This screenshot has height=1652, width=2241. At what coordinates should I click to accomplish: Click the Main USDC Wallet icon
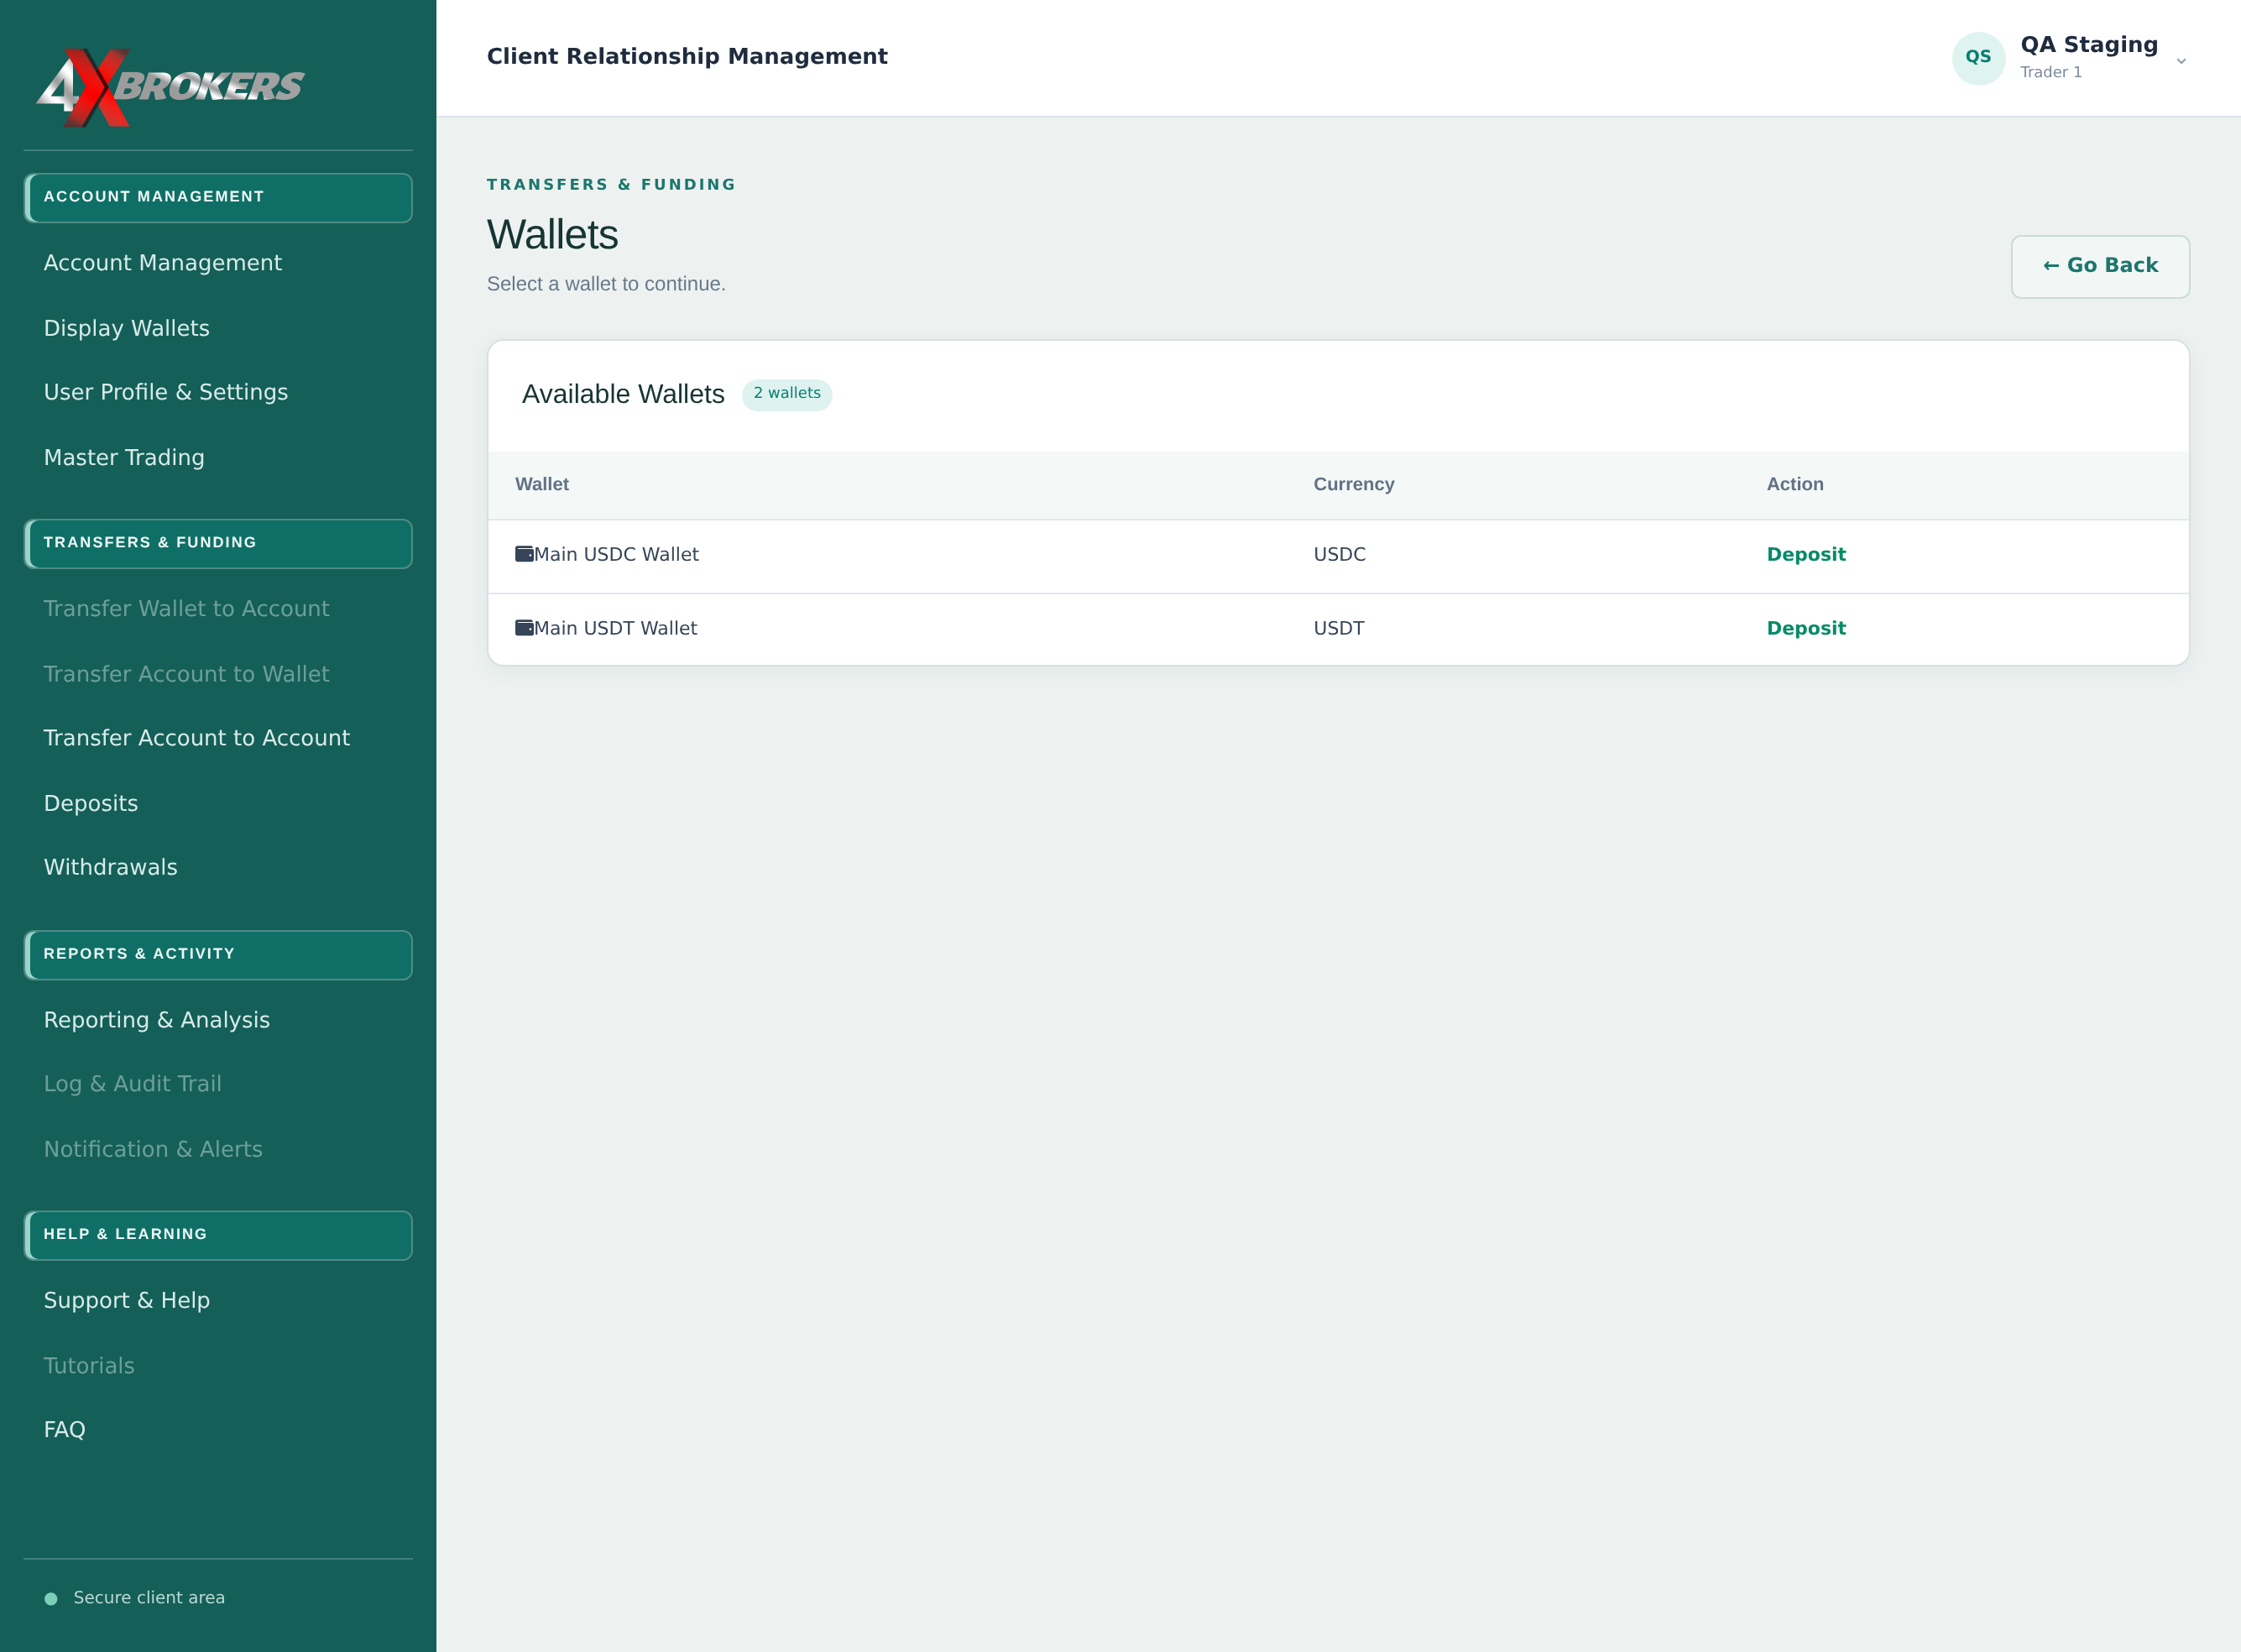coord(524,554)
